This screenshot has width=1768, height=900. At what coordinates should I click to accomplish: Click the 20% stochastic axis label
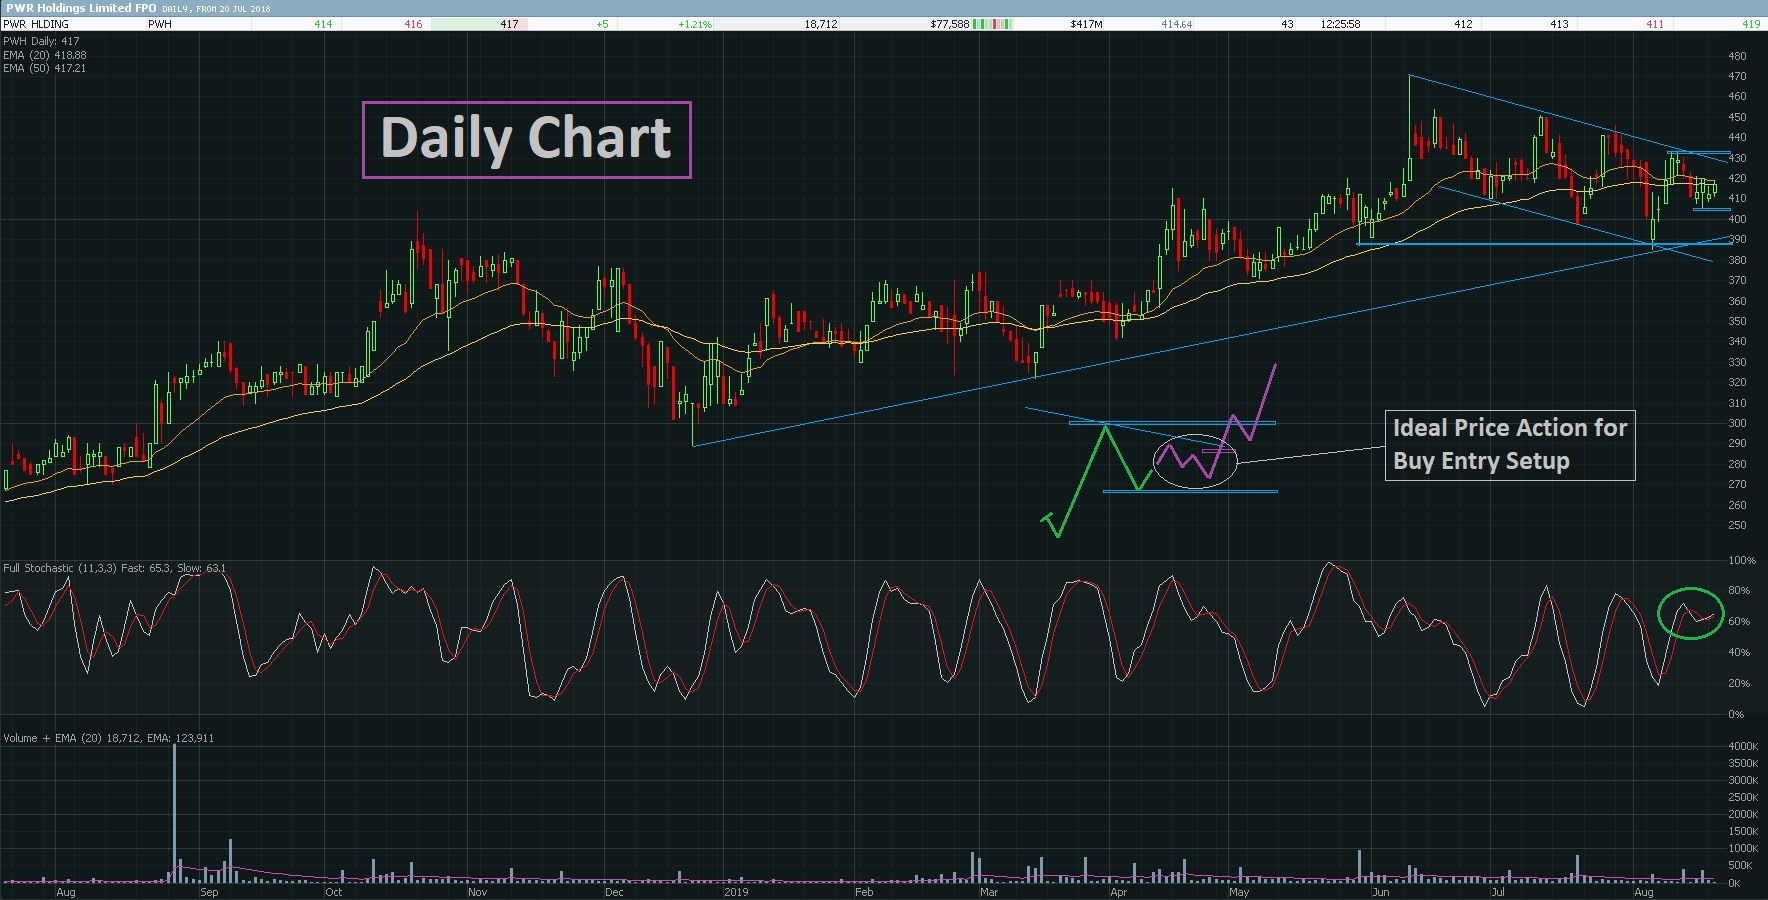point(1739,683)
